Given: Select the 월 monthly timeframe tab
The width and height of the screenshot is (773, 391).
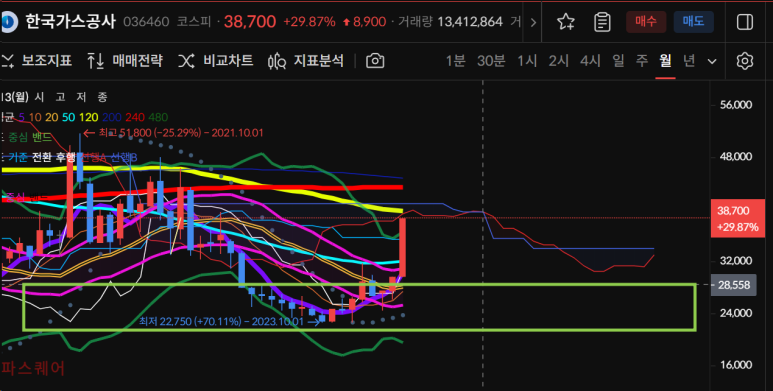Looking at the screenshot, I should 665,61.
